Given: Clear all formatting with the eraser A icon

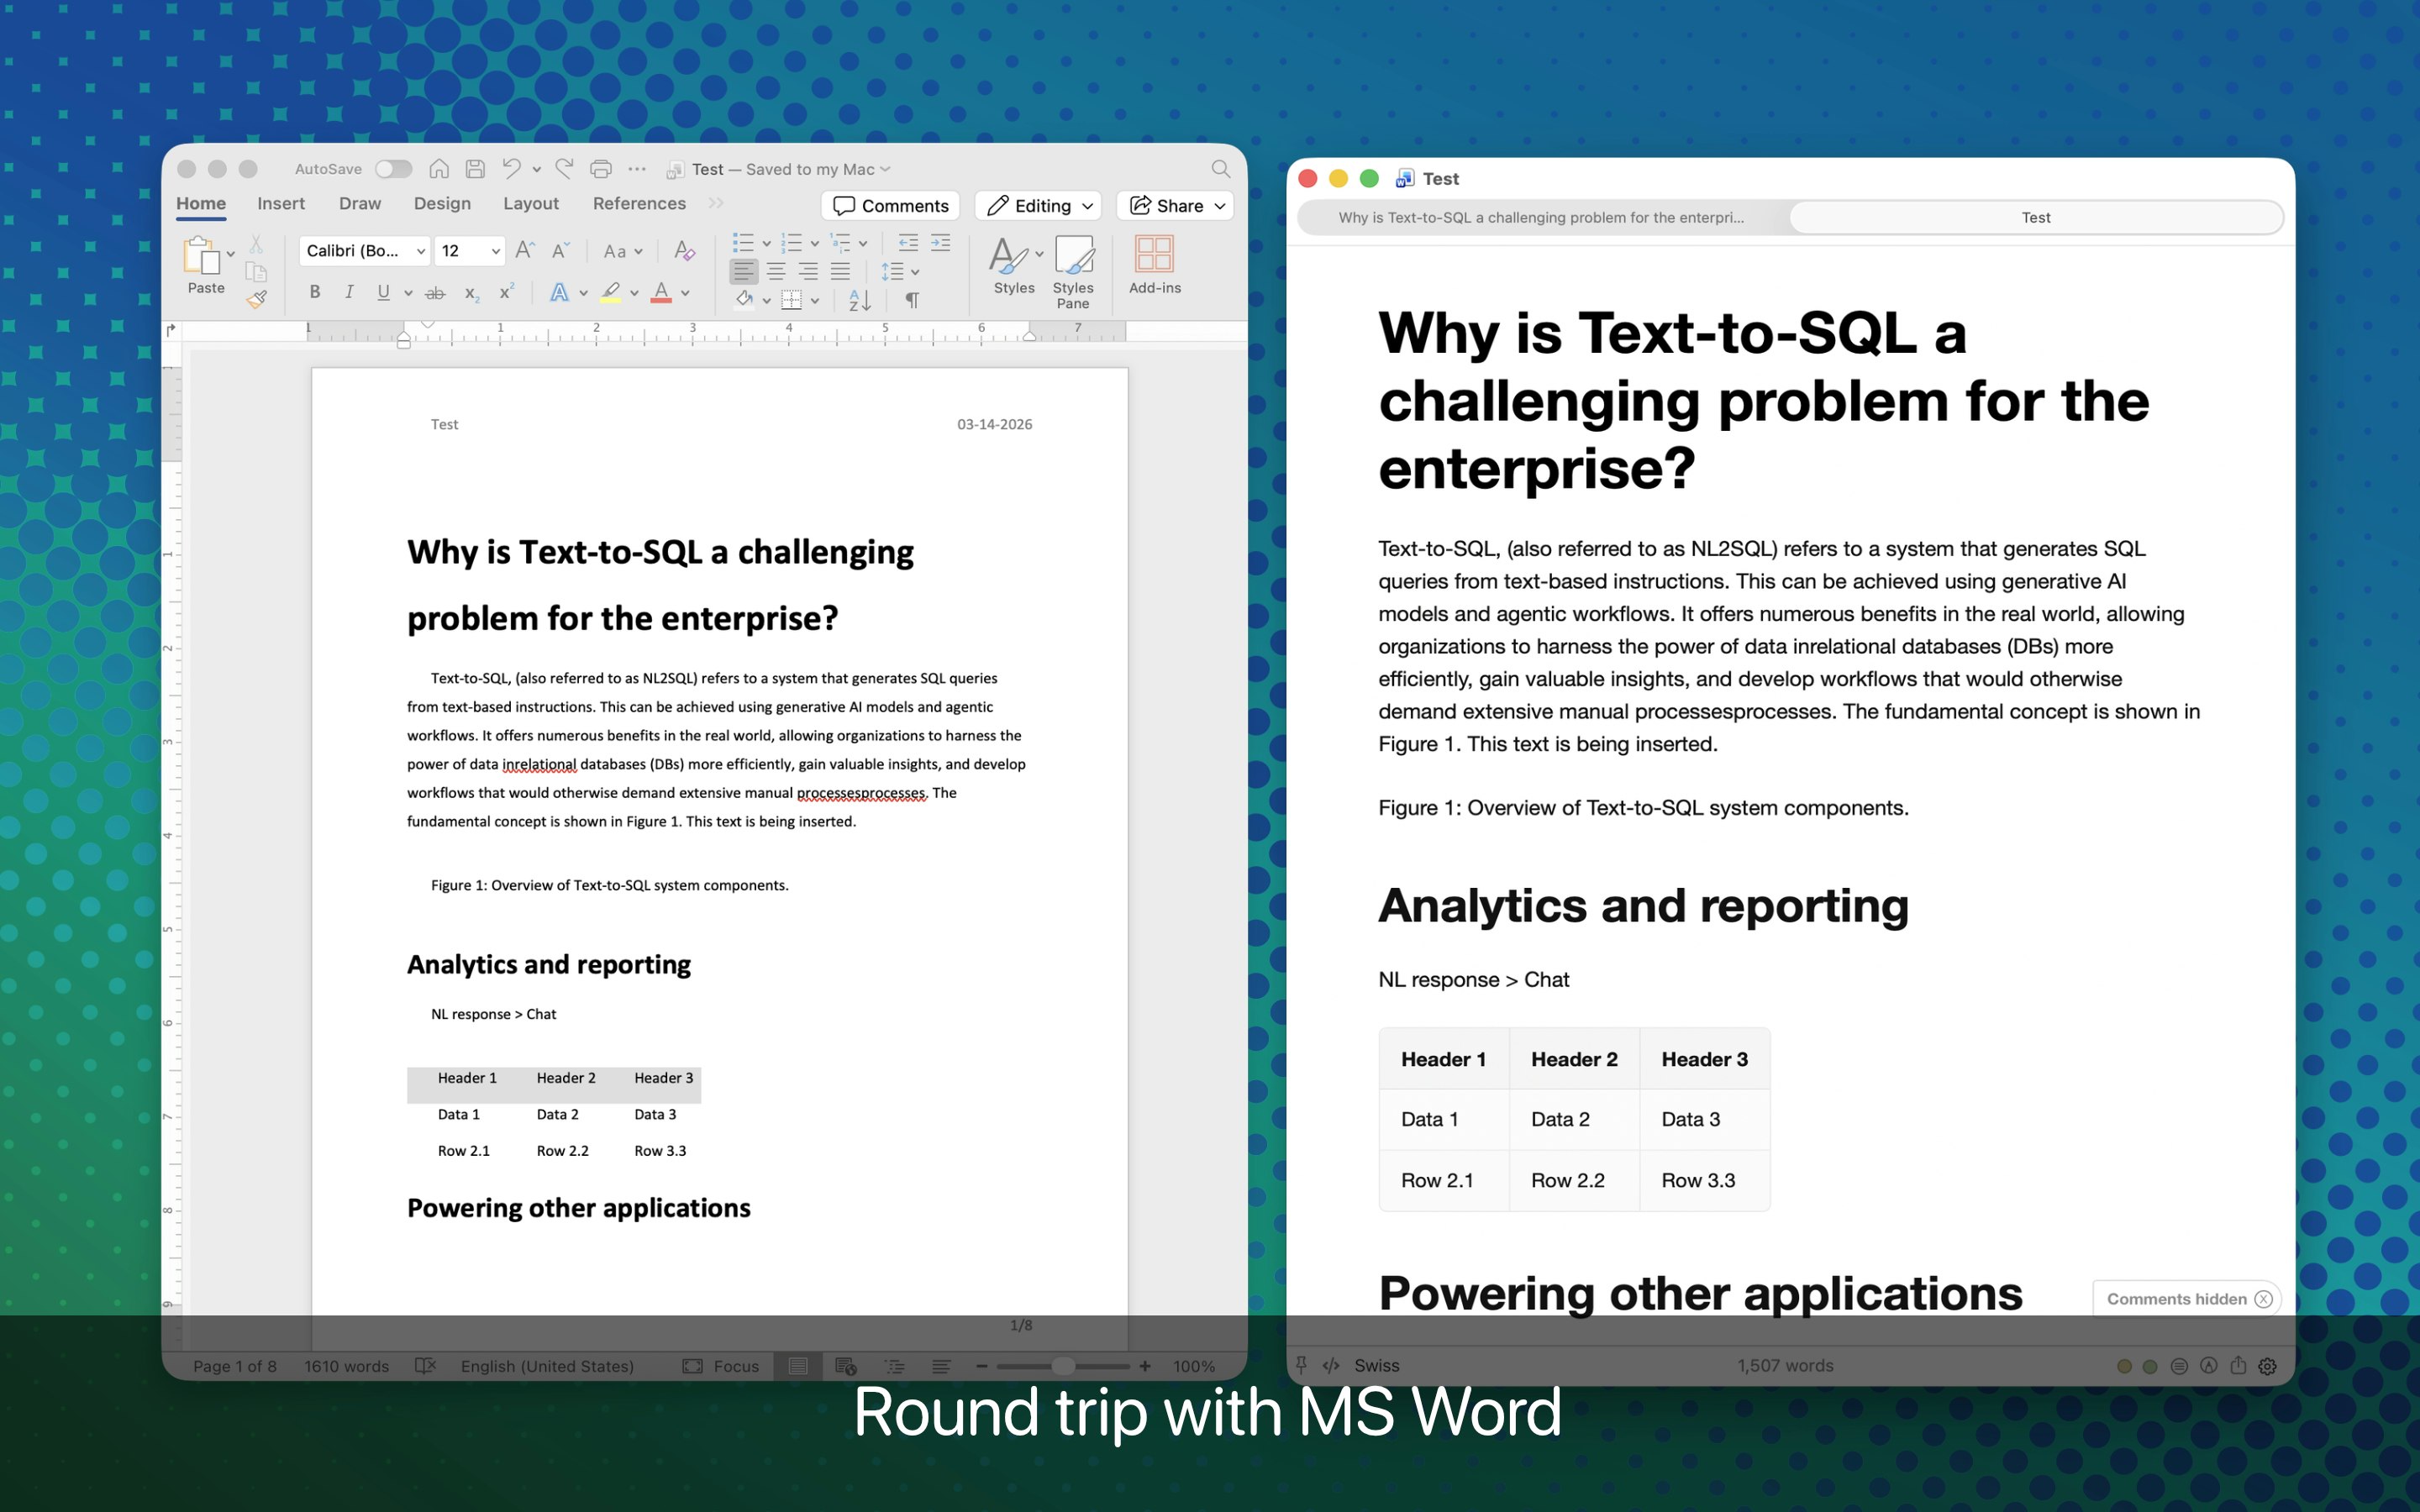Looking at the screenshot, I should (684, 250).
